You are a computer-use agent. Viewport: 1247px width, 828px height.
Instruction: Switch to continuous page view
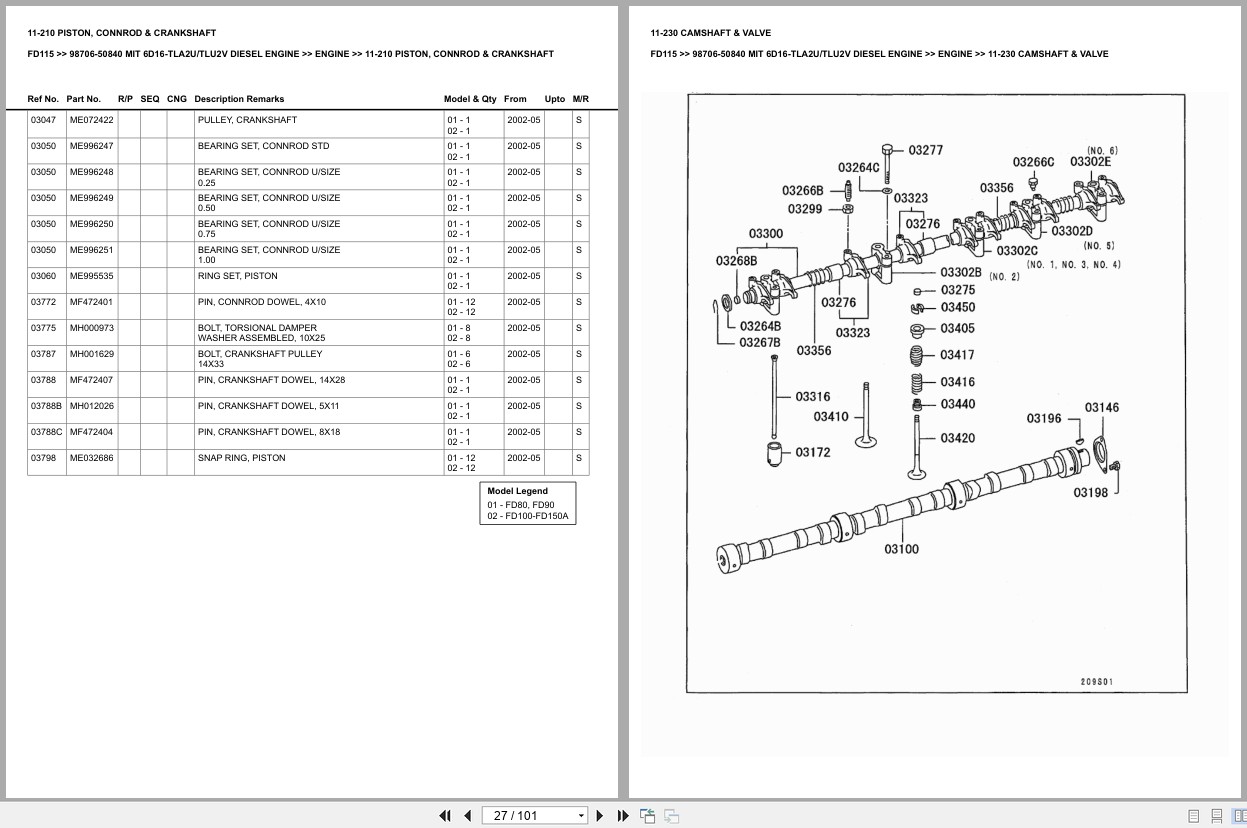point(1216,816)
